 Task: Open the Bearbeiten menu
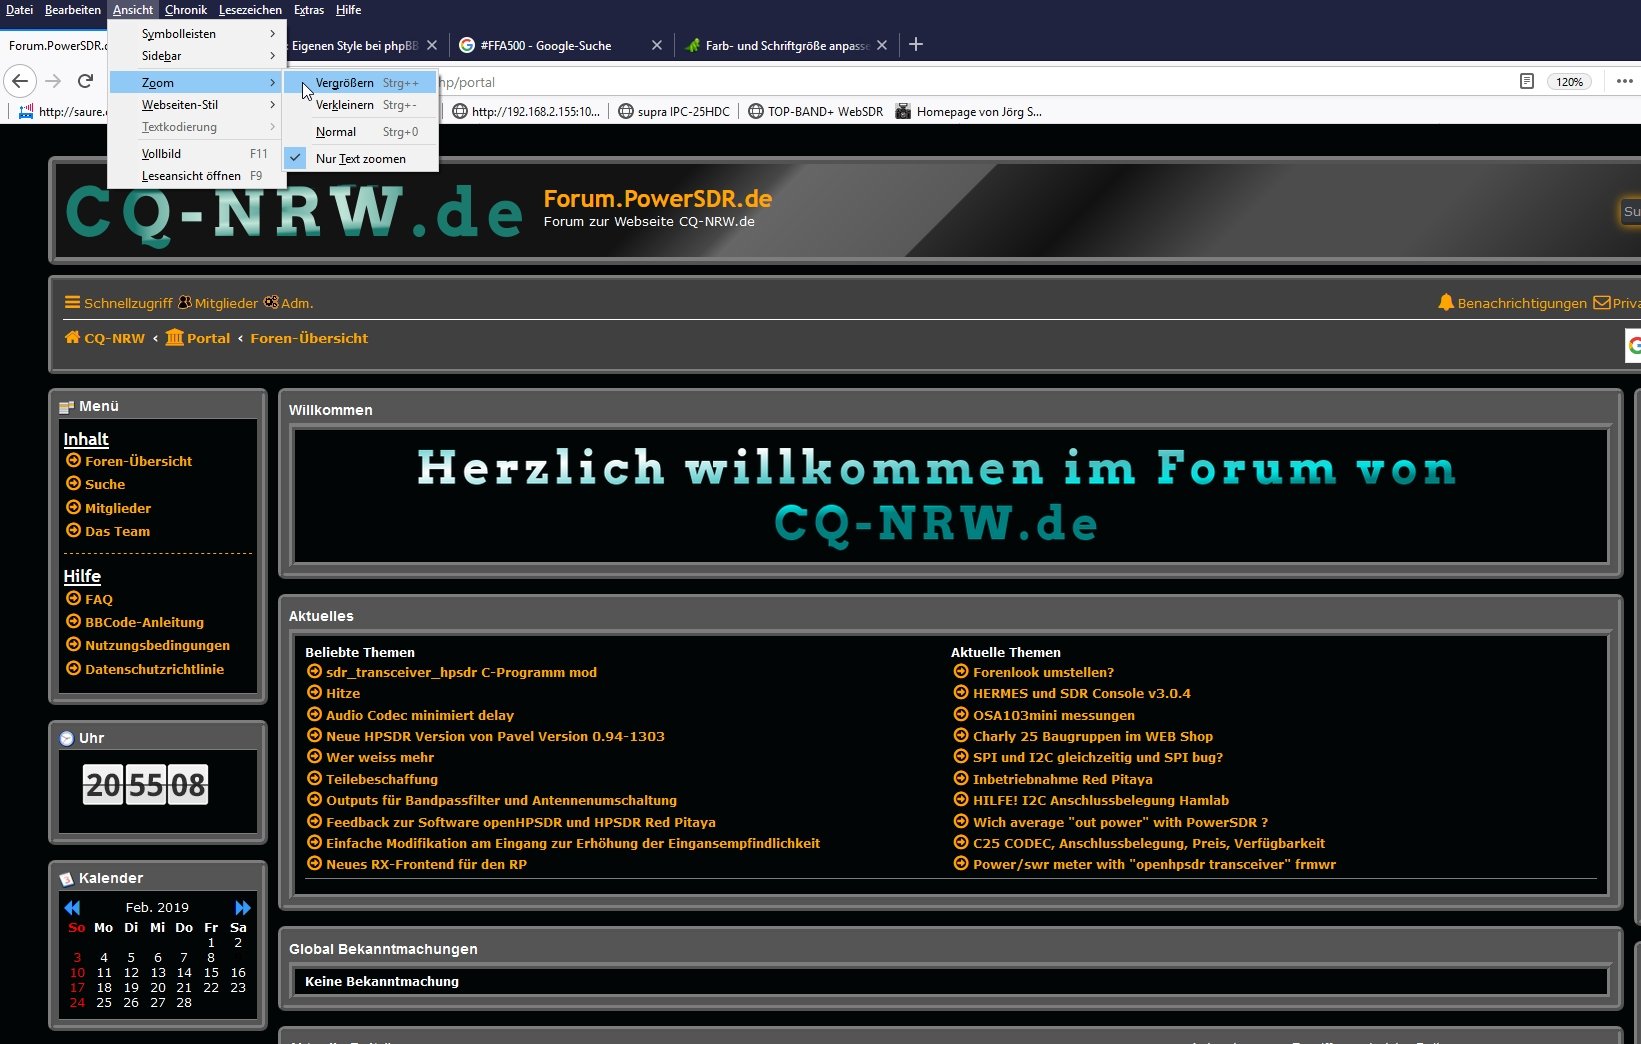pos(73,9)
